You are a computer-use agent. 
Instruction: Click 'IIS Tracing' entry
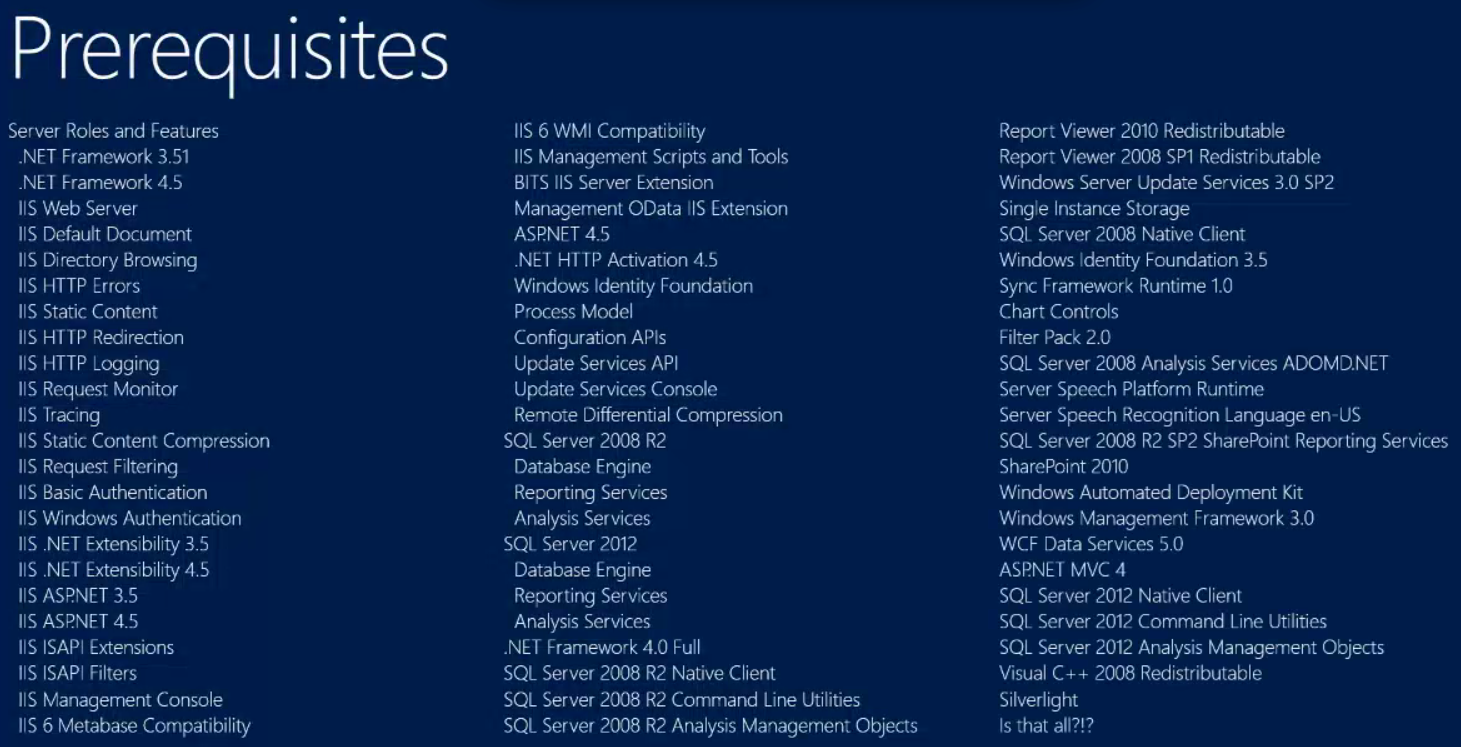click(59, 416)
